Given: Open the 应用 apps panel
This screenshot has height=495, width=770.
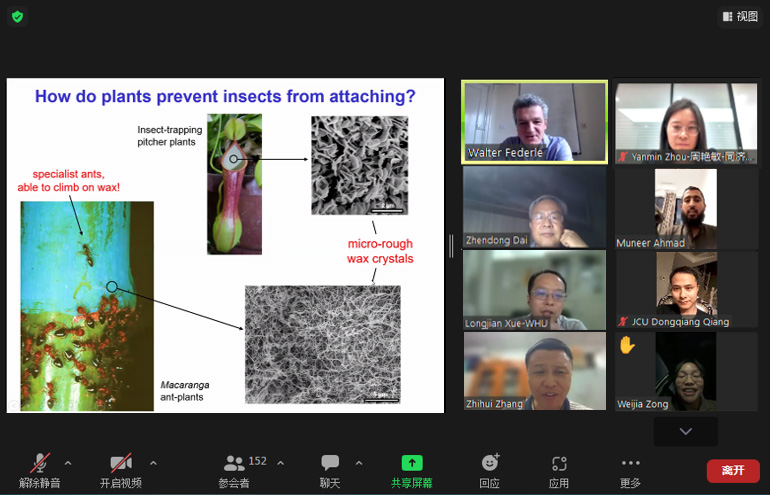Looking at the screenshot, I should tap(559, 470).
